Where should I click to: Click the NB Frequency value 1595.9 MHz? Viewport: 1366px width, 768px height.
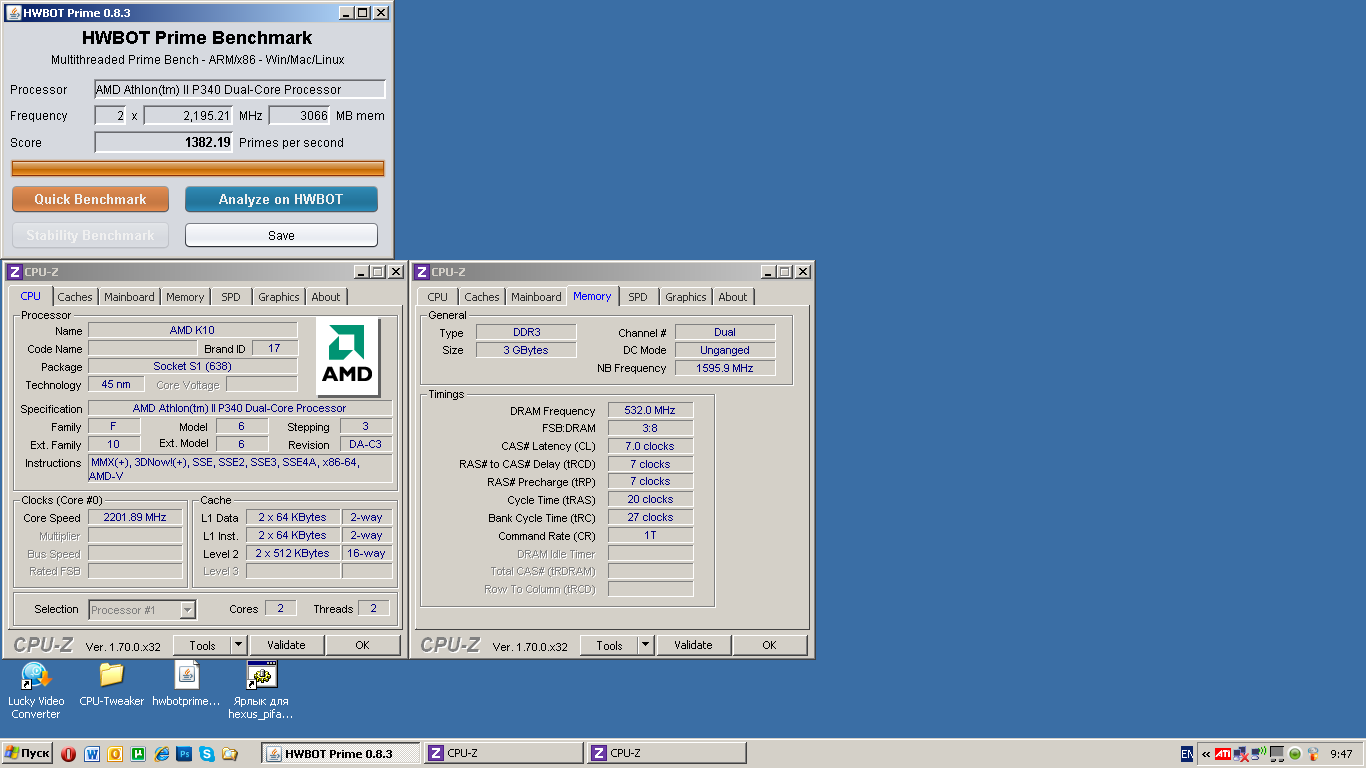tap(725, 368)
